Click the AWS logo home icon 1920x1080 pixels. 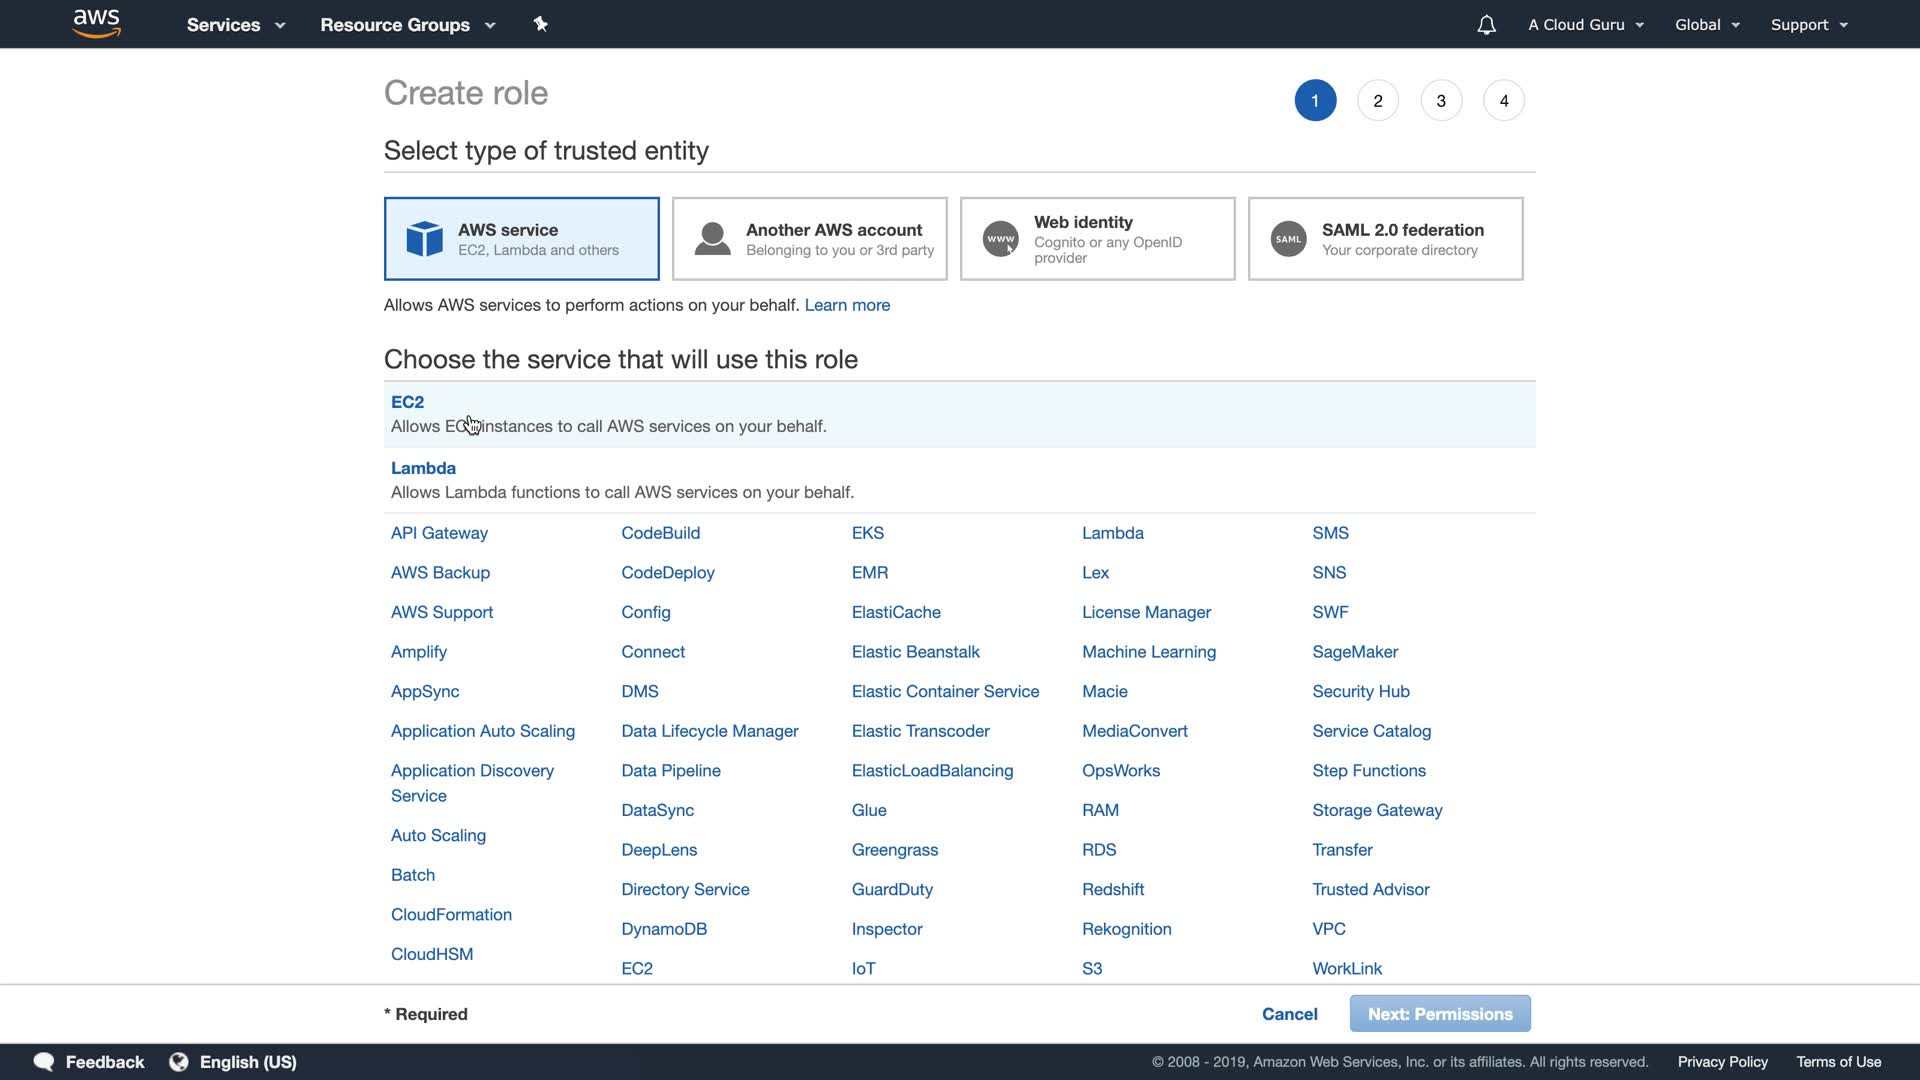(x=97, y=24)
